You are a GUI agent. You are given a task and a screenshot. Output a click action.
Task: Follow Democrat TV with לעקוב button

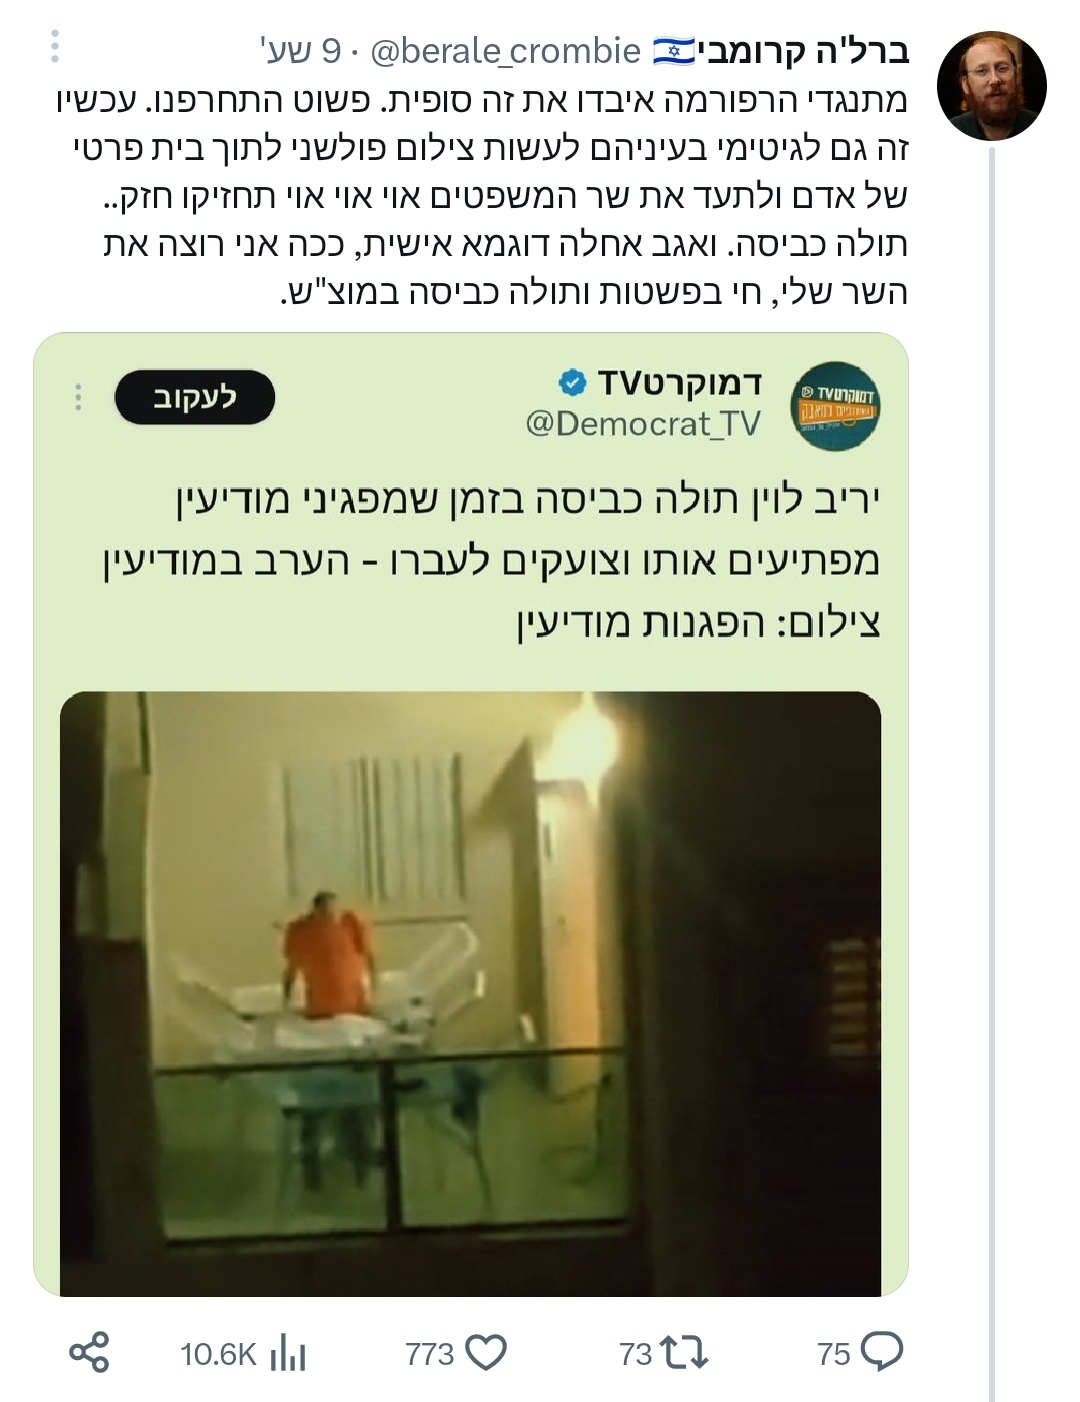coord(195,397)
